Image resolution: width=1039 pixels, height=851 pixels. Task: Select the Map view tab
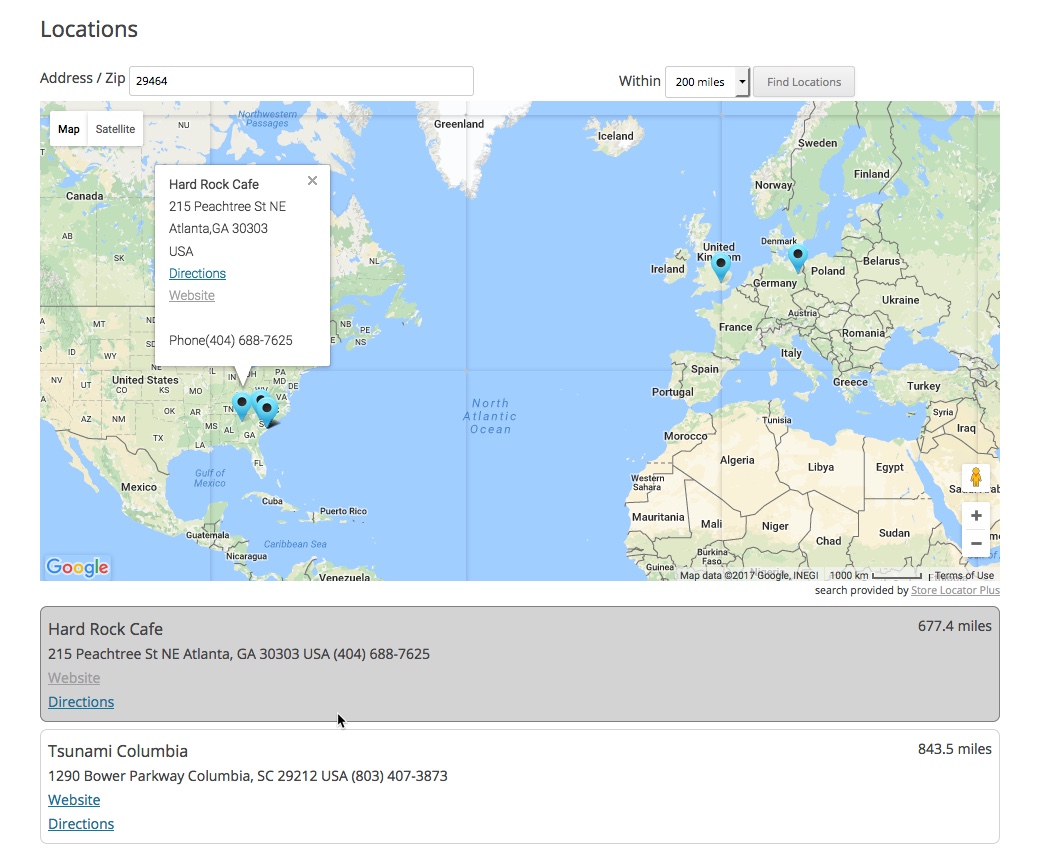coord(69,129)
